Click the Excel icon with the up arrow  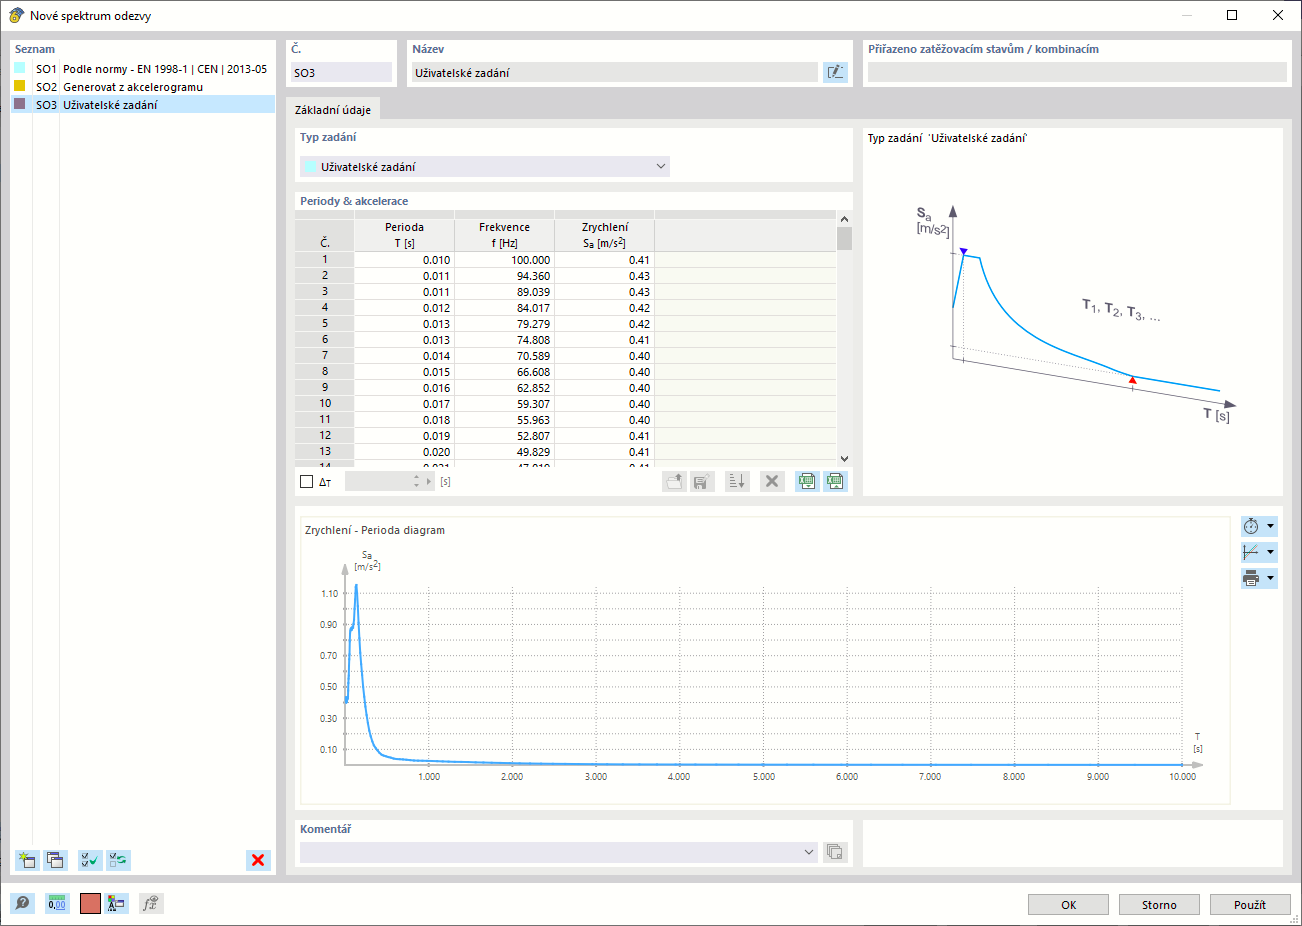click(835, 481)
